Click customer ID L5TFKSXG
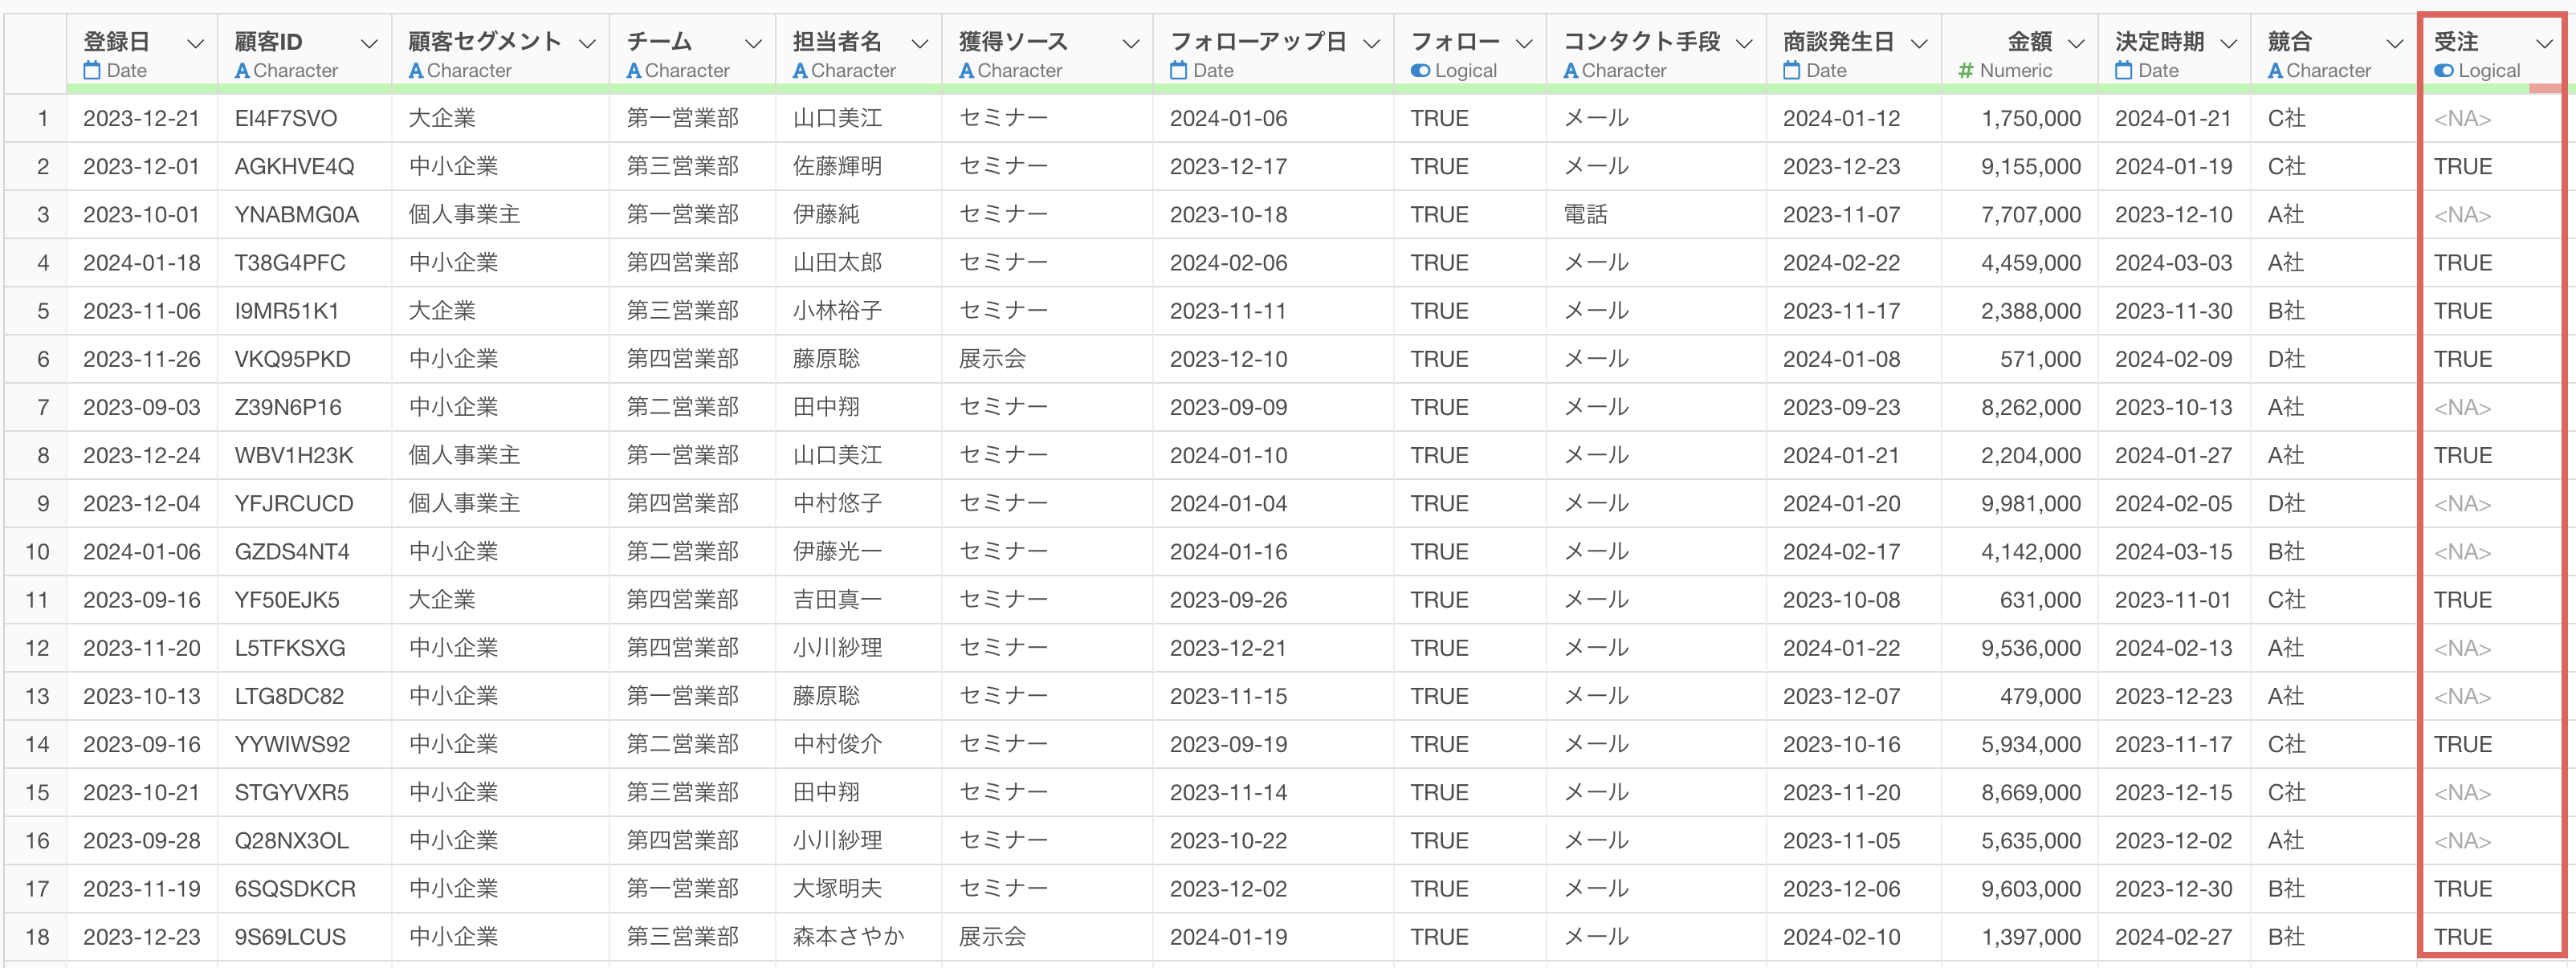 (290, 648)
